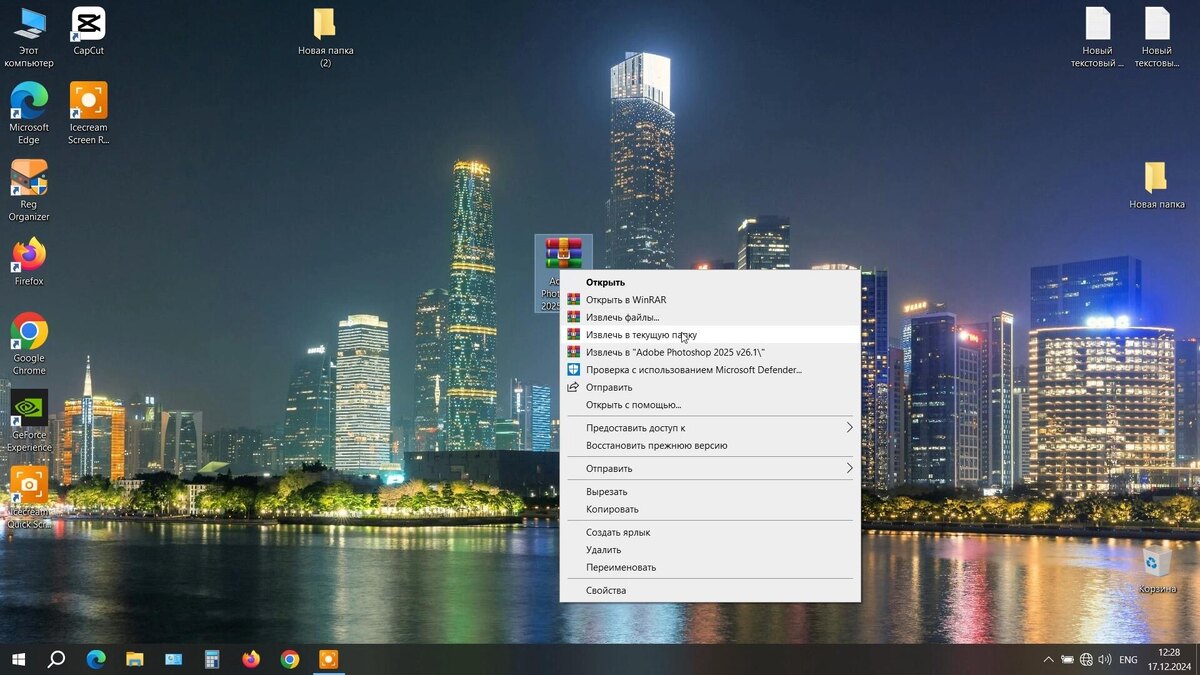Choose 'Копировать' in the context menu
Image resolution: width=1200 pixels, height=675 pixels.
click(710, 509)
